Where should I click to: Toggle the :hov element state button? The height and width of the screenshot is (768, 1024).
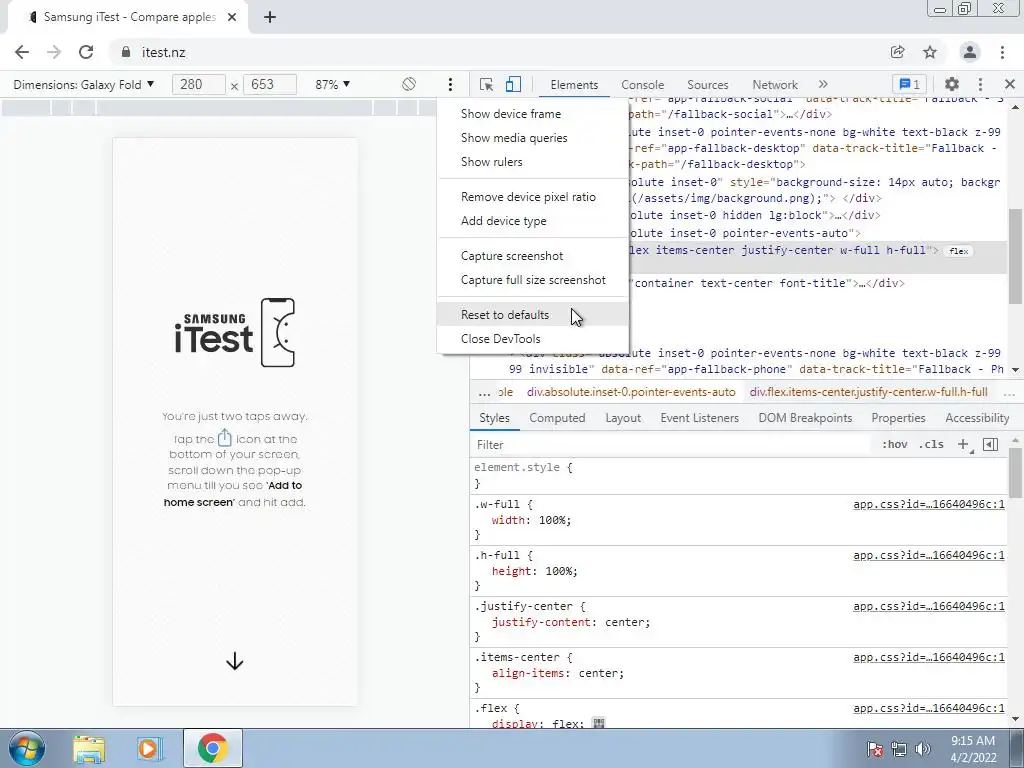[895, 445]
